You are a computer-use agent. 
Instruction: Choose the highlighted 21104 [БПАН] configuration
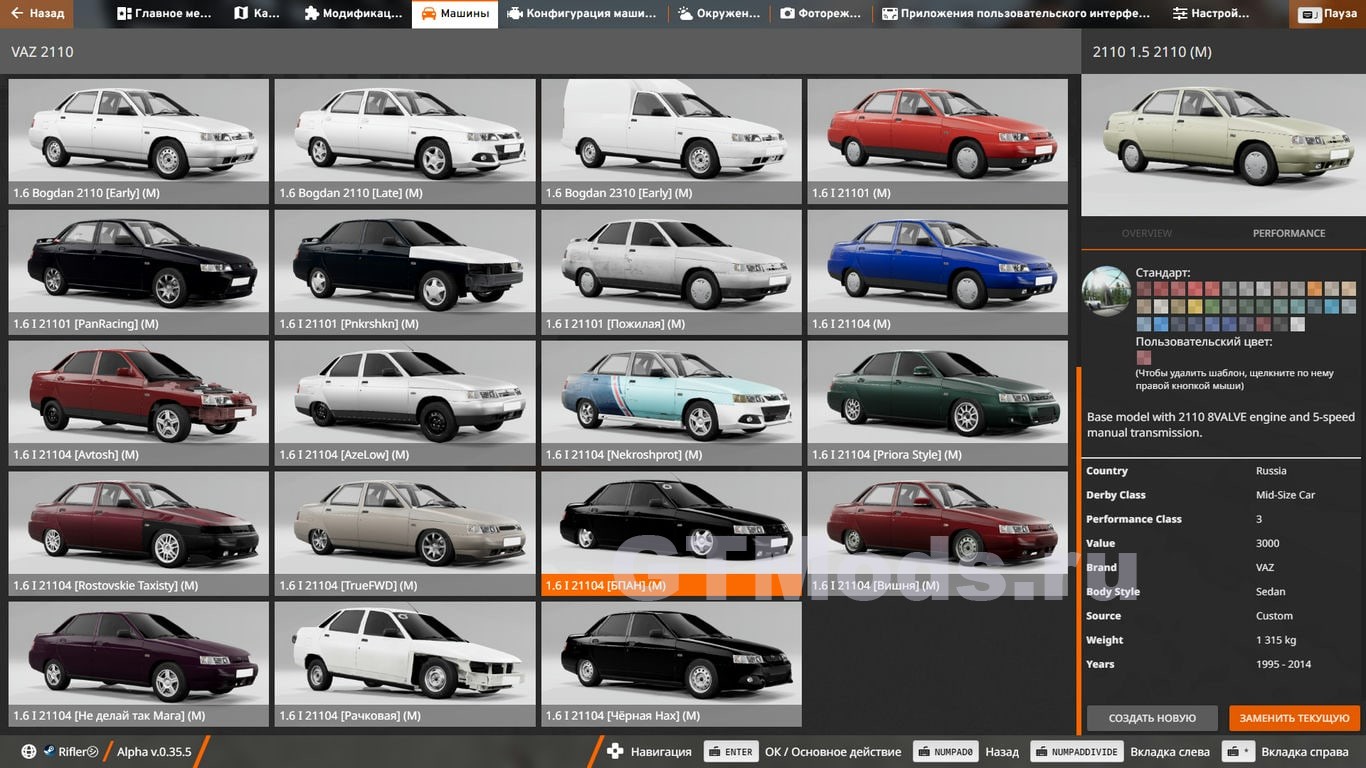[671, 534]
